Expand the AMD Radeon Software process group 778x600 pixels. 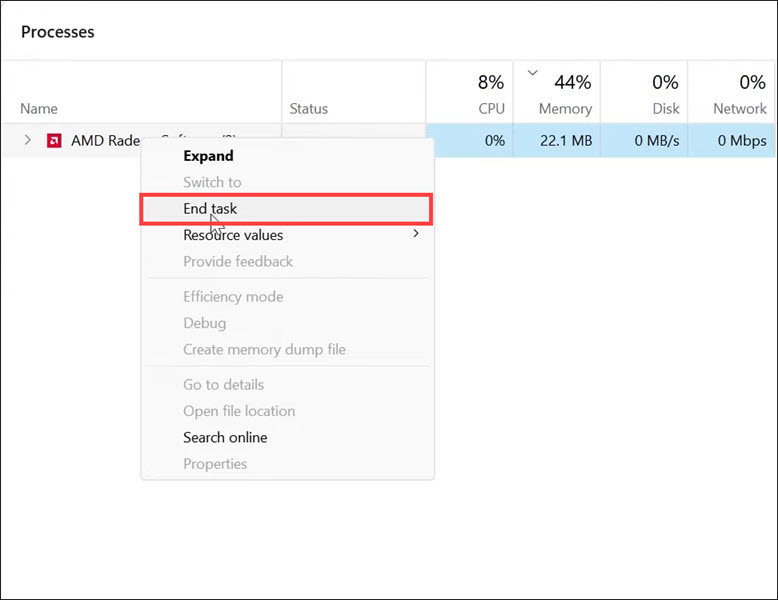(28, 141)
